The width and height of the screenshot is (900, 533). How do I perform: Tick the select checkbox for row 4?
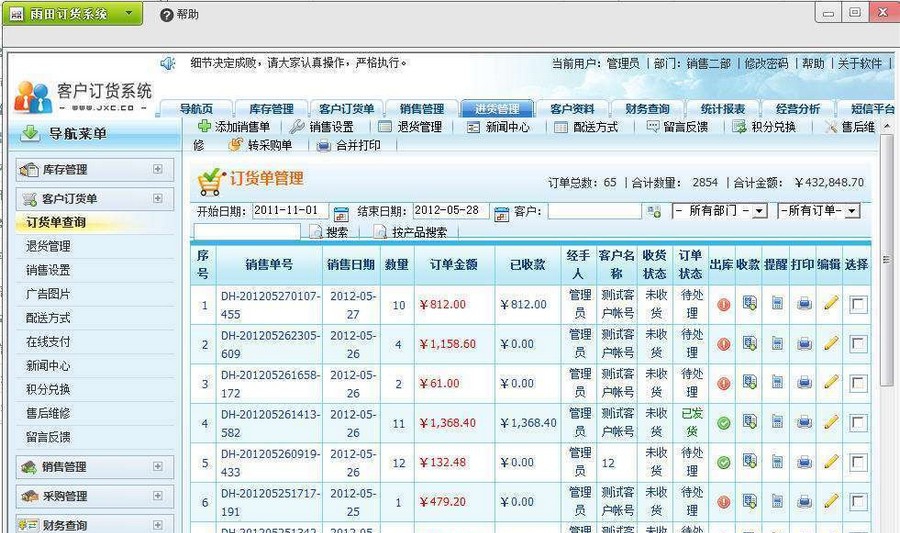(x=858, y=423)
